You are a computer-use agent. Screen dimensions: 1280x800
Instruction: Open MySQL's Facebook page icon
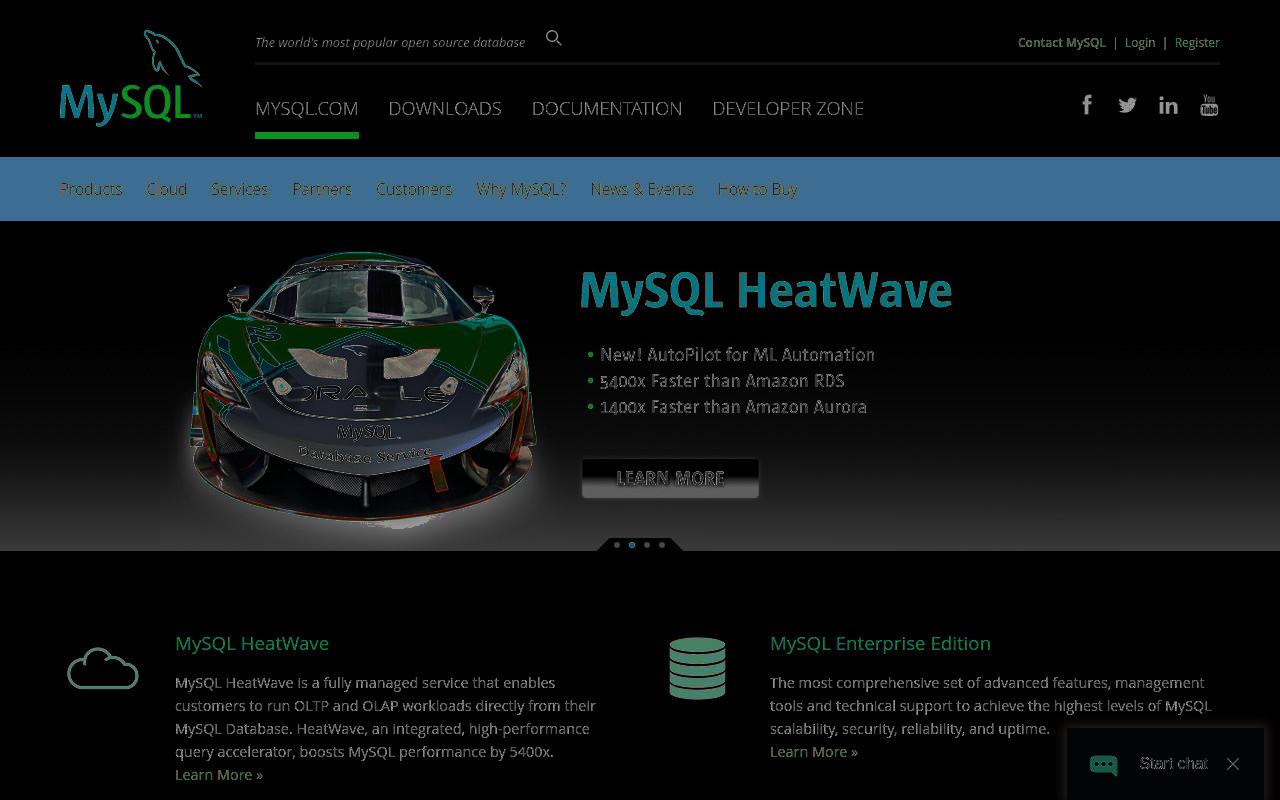(1087, 105)
